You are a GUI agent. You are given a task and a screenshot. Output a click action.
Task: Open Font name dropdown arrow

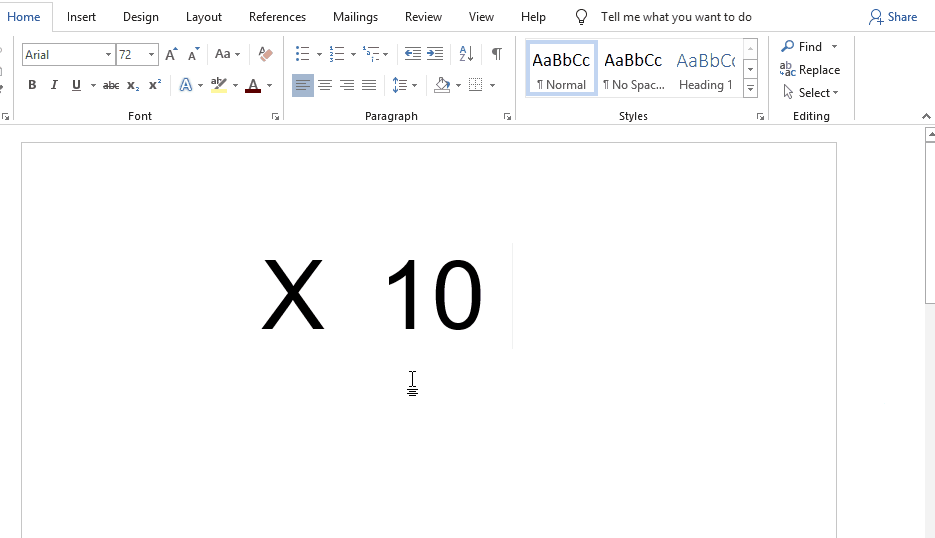pos(108,55)
